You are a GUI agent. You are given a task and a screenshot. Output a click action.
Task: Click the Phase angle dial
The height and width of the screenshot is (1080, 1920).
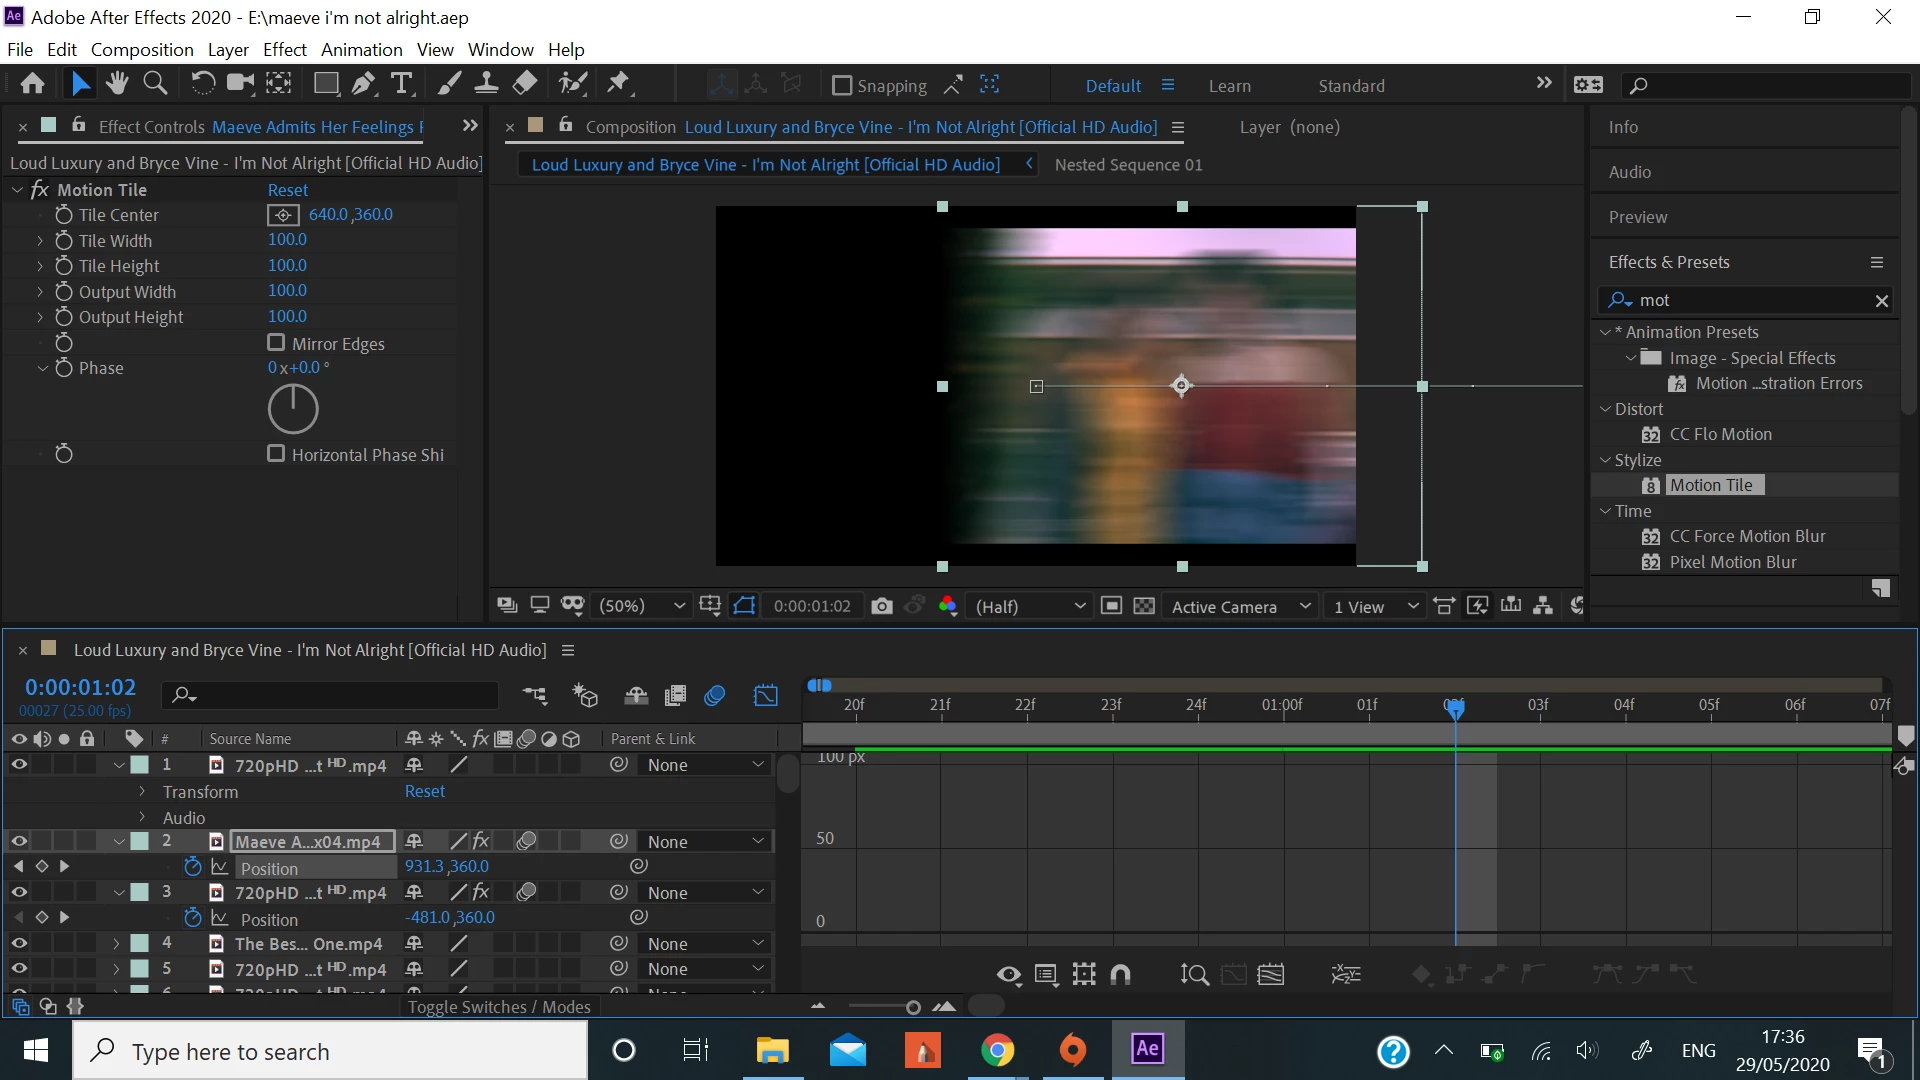pyautogui.click(x=293, y=408)
